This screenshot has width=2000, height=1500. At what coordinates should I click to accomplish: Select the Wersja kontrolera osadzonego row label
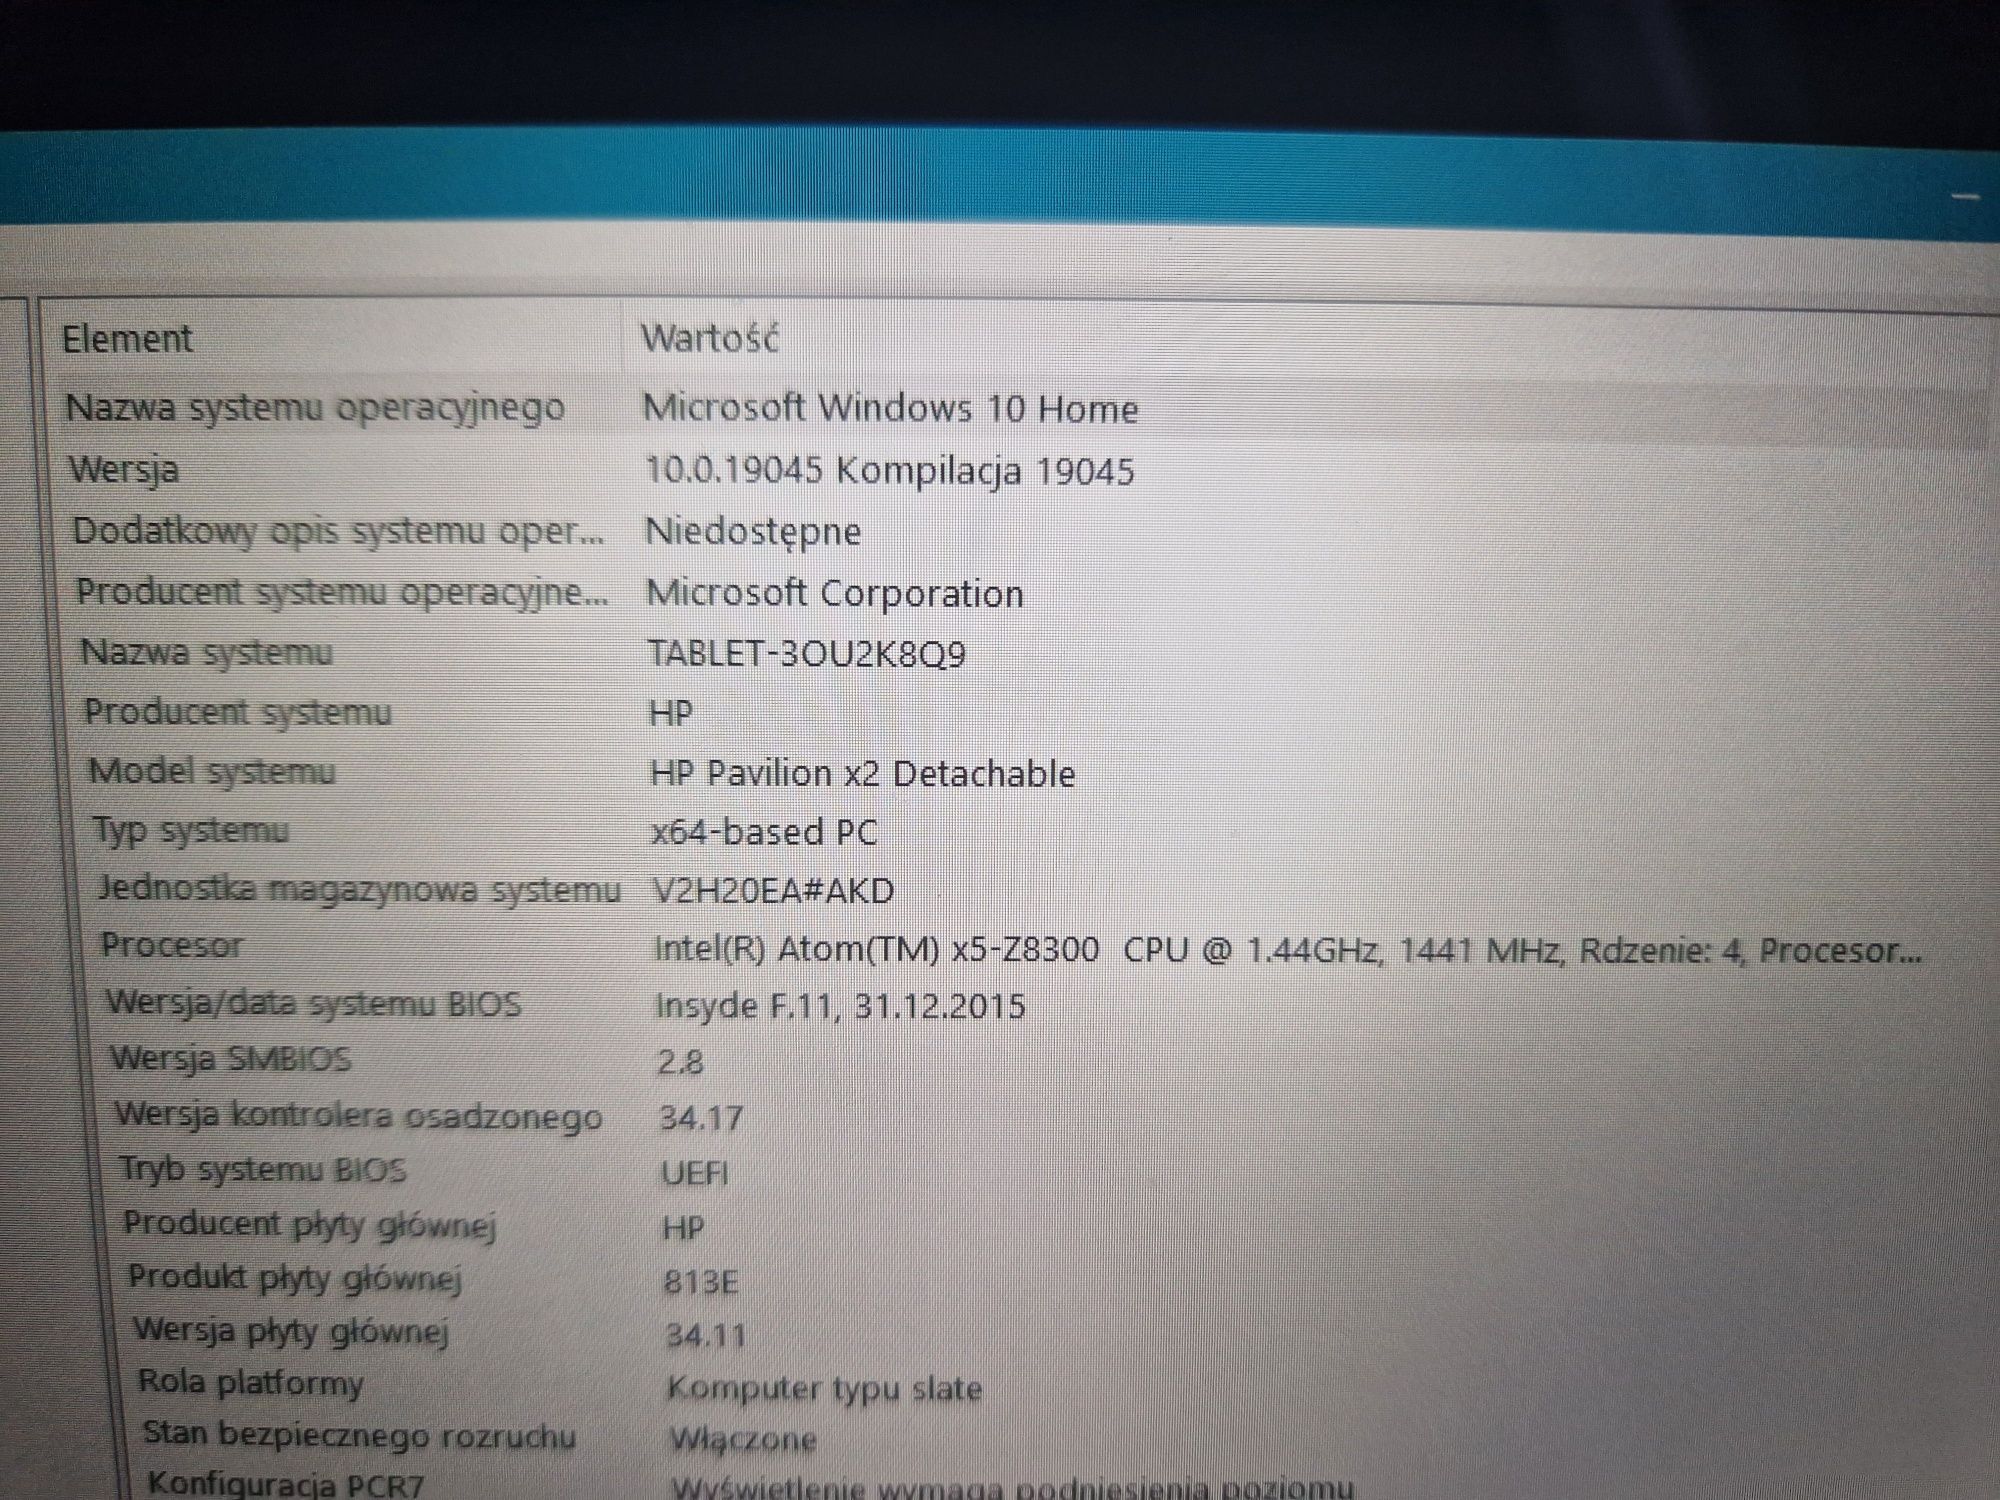click(x=359, y=1115)
